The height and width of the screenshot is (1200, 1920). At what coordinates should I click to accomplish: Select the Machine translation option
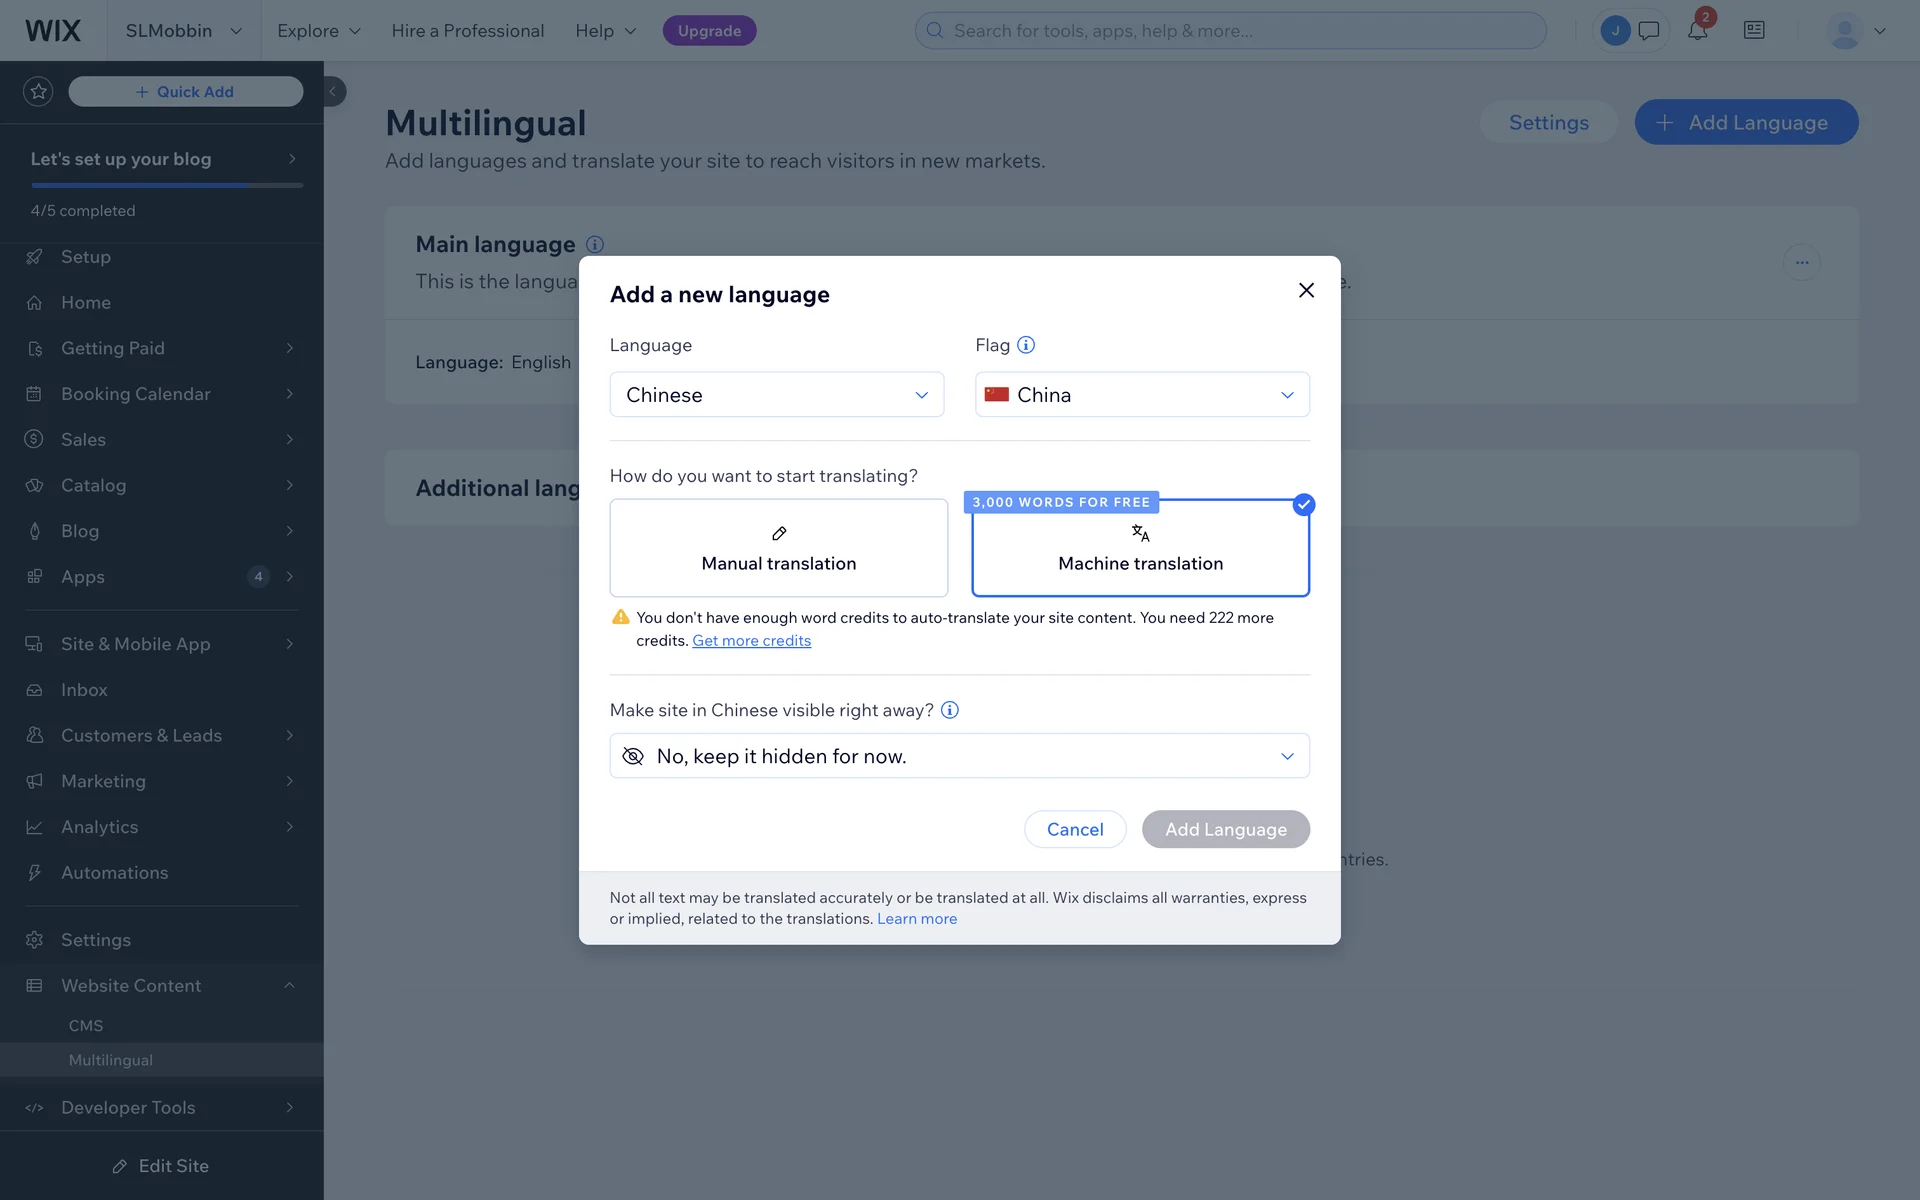click(1140, 548)
